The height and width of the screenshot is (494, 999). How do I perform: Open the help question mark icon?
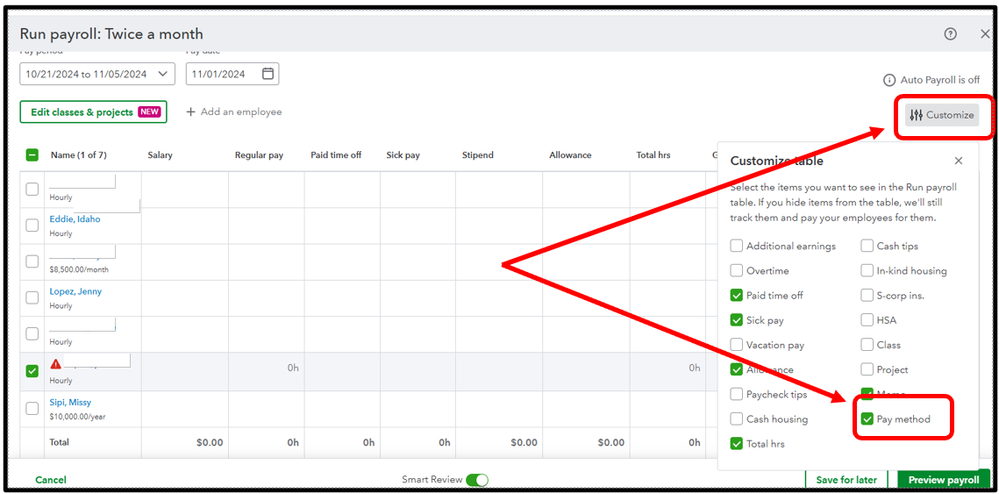(950, 34)
